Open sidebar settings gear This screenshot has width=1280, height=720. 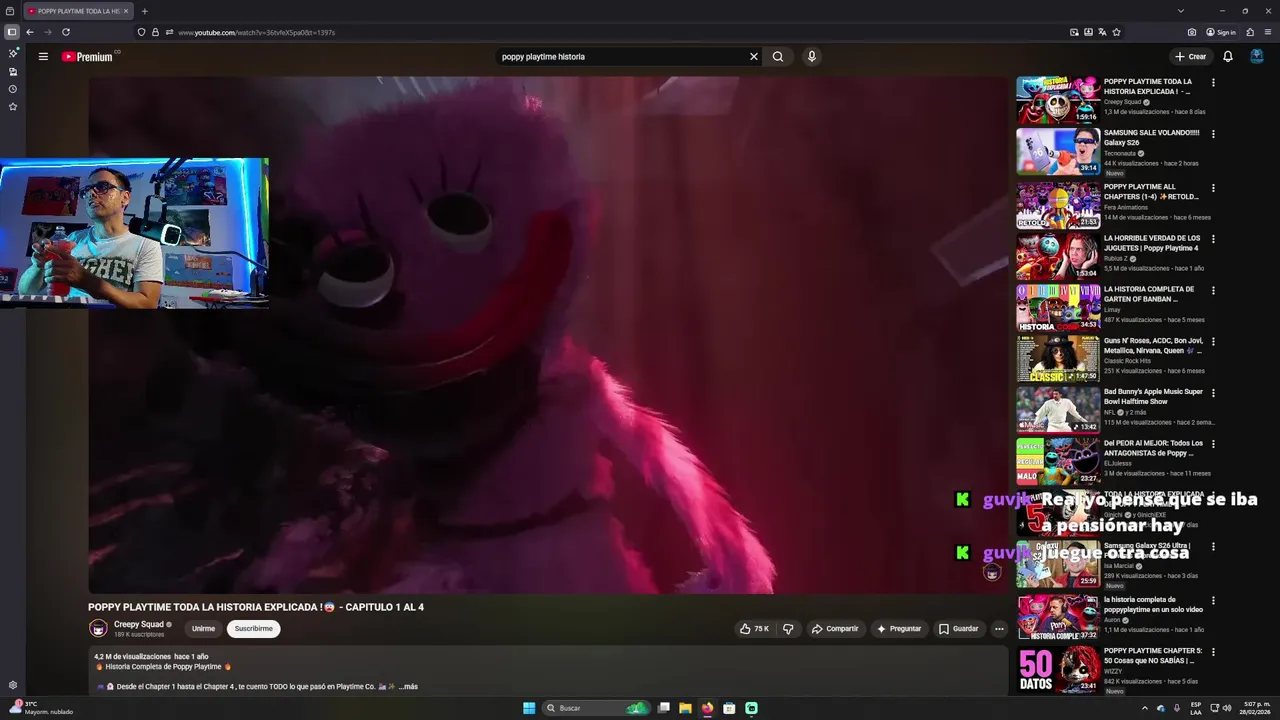coord(13,685)
